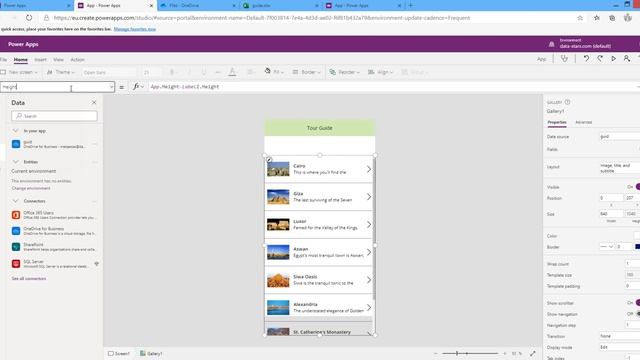Click the border color swatch

pyautogui.click(x=637, y=247)
